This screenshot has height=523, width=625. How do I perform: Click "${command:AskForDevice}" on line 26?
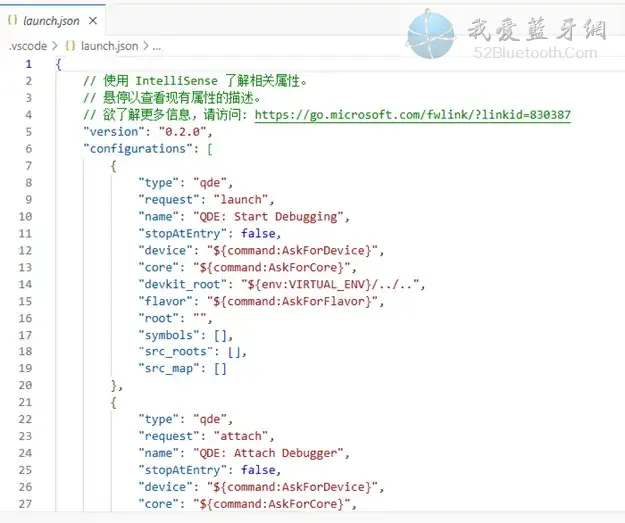pos(292,487)
